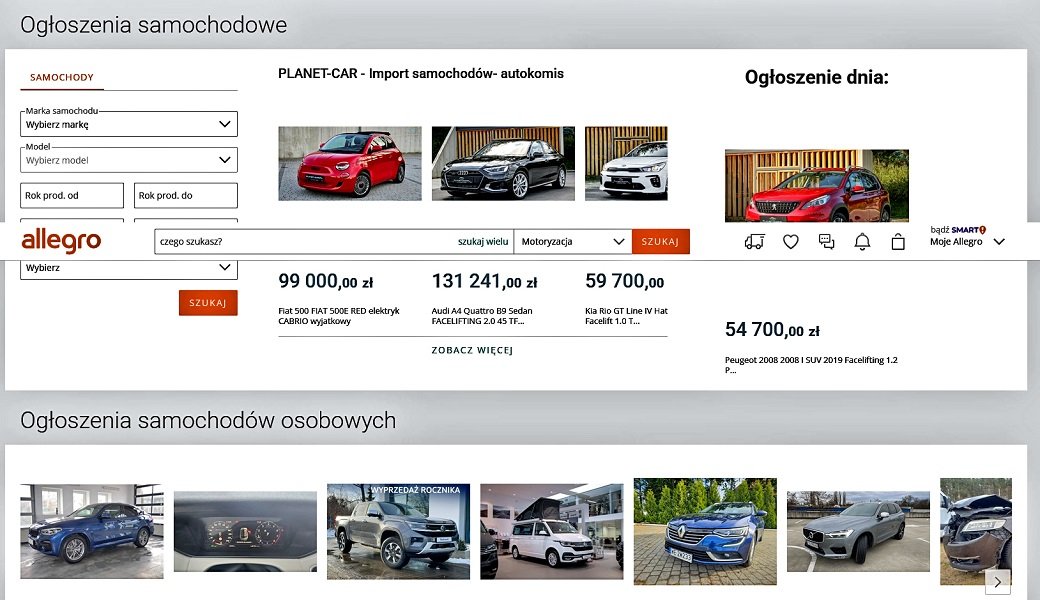Open notifications bell icon

862,242
